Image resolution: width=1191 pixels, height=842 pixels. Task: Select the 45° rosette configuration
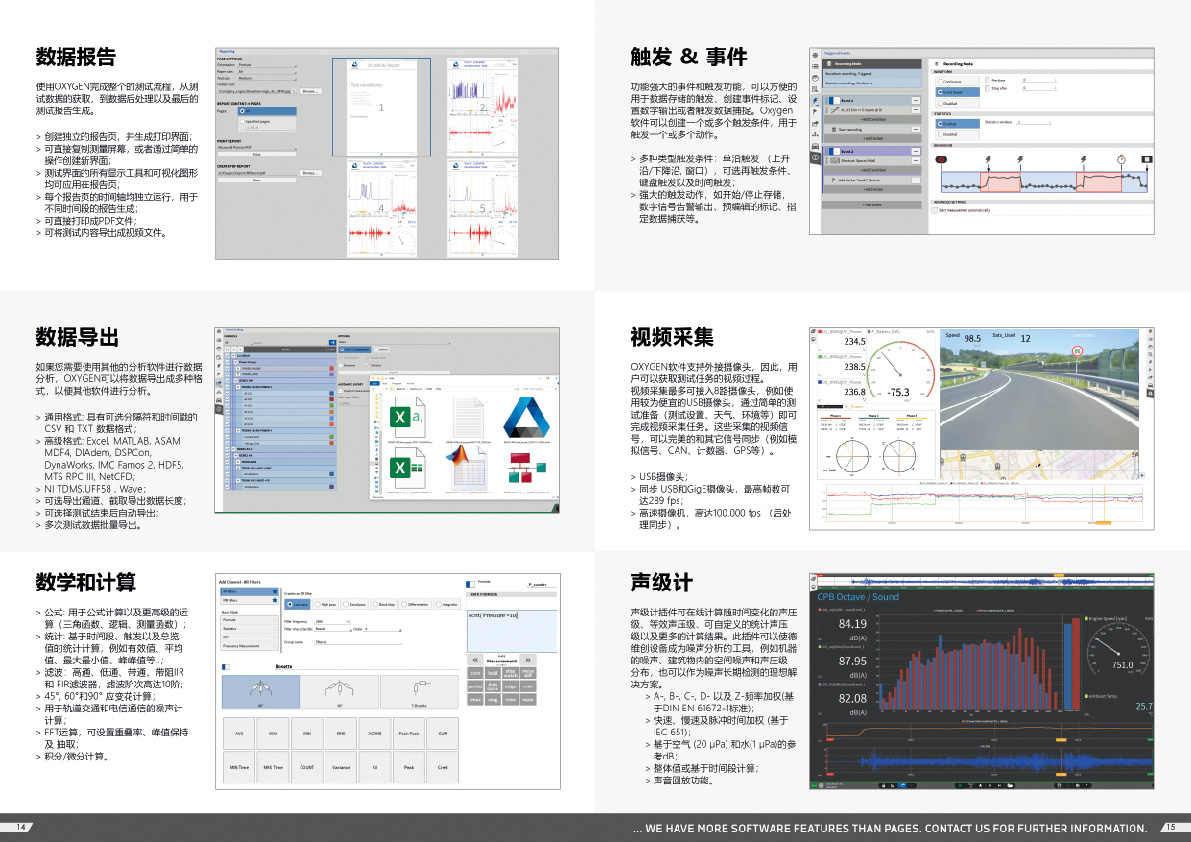pos(261,692)
